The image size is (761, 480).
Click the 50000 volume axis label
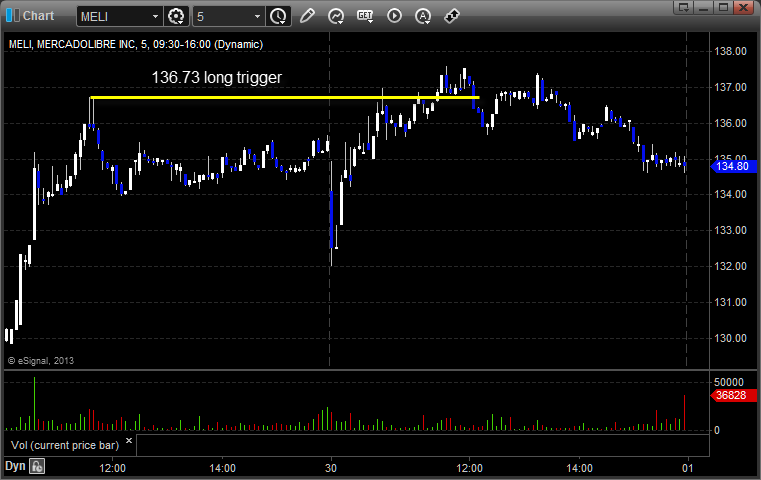tap(729, 382)
